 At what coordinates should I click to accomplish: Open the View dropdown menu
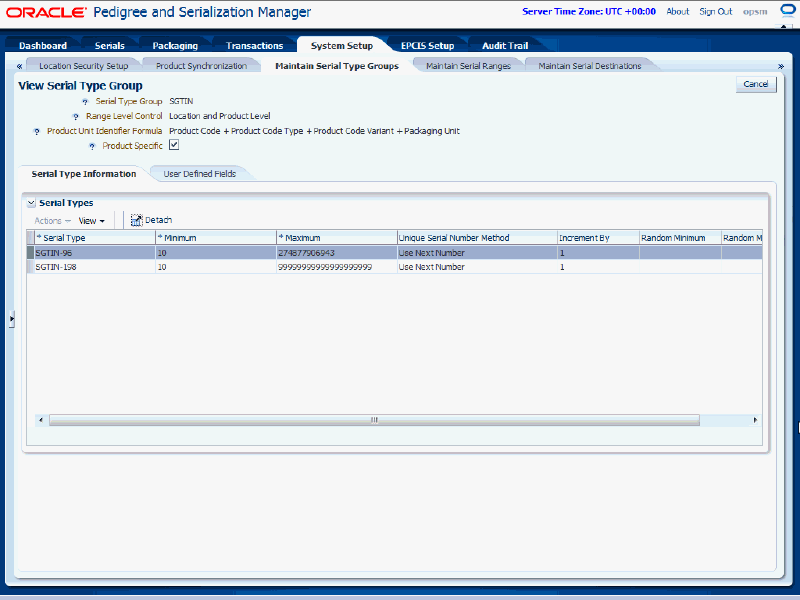tap(91, 221)
